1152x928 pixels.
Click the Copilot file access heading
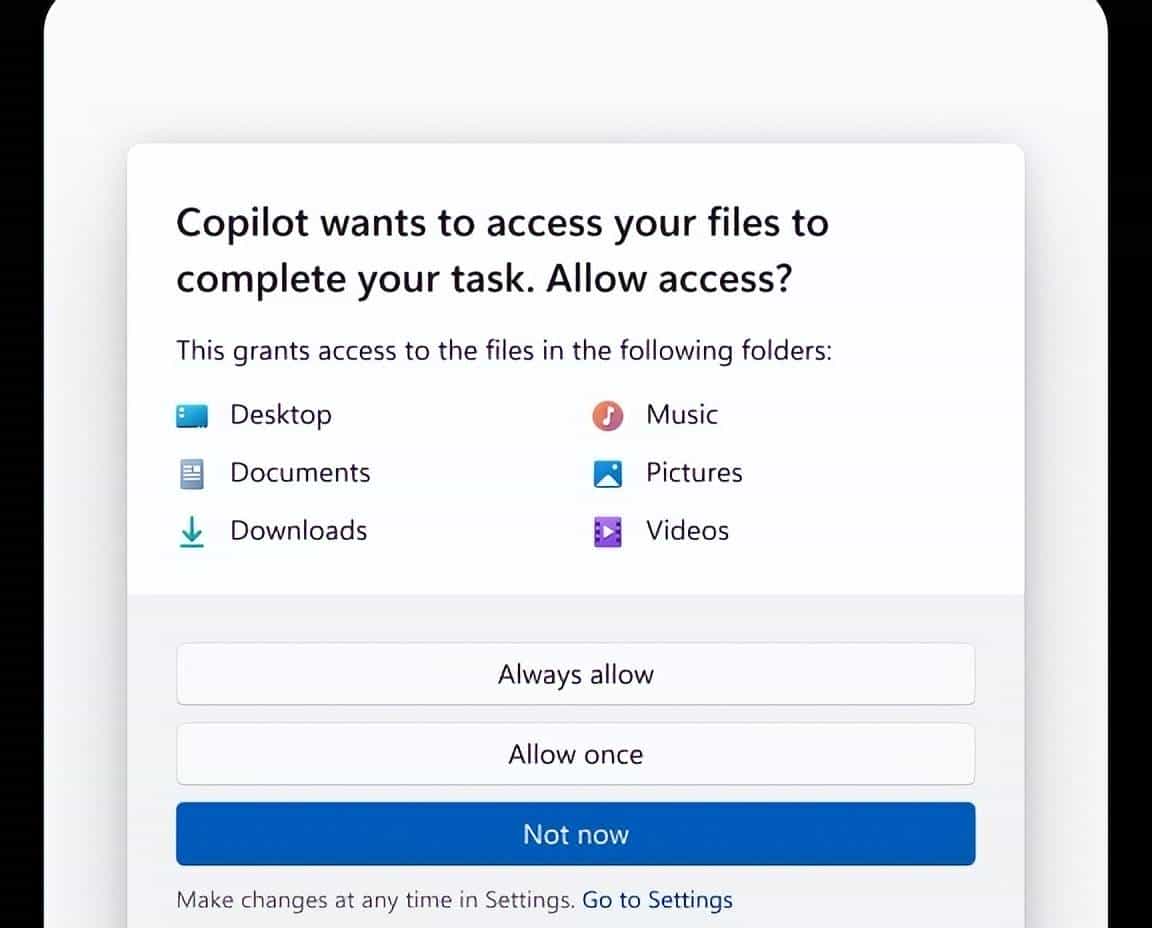click(502, 250)
